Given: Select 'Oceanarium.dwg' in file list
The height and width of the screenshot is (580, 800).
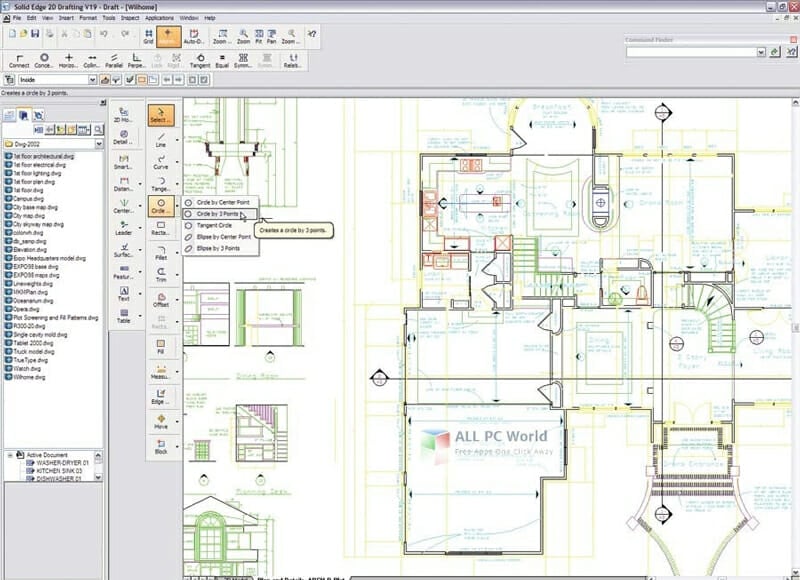Looking at the screenshot, I should [29, 300].
